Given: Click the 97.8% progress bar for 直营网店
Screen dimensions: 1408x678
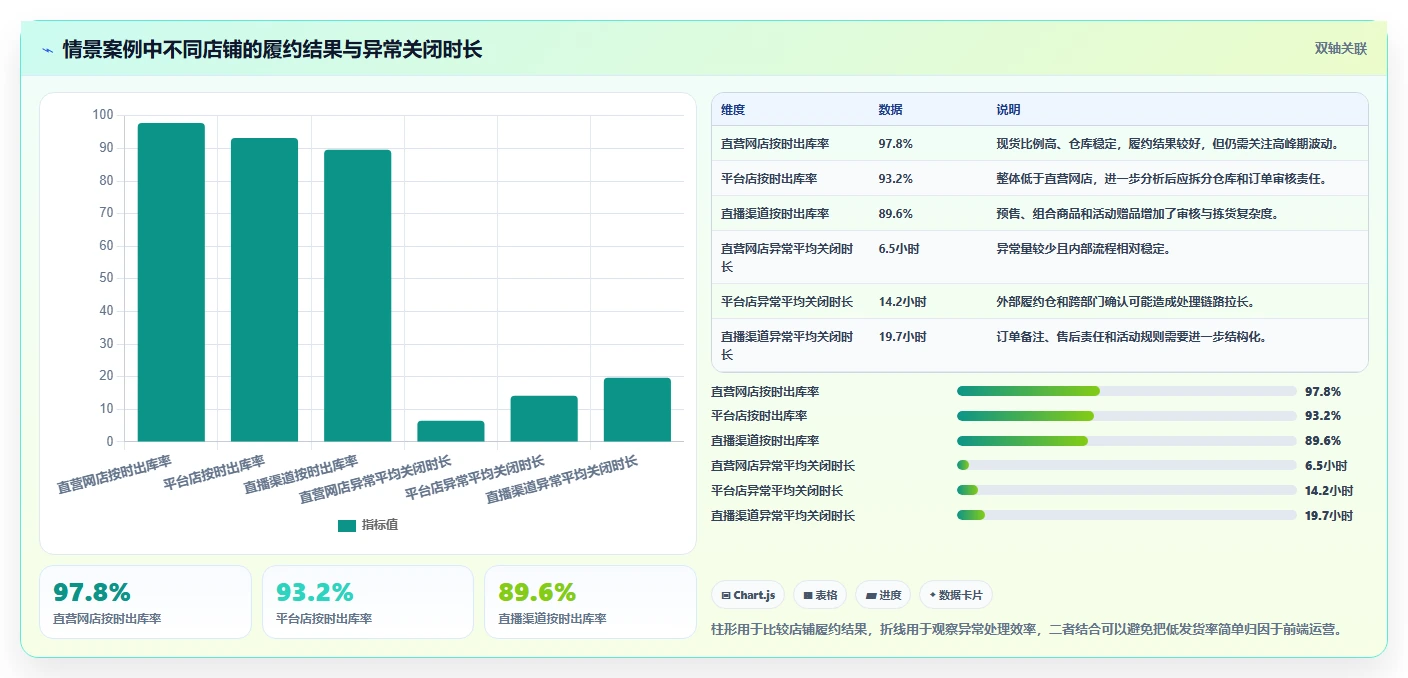Looking at the screenshot, I should click(1127, 391).
